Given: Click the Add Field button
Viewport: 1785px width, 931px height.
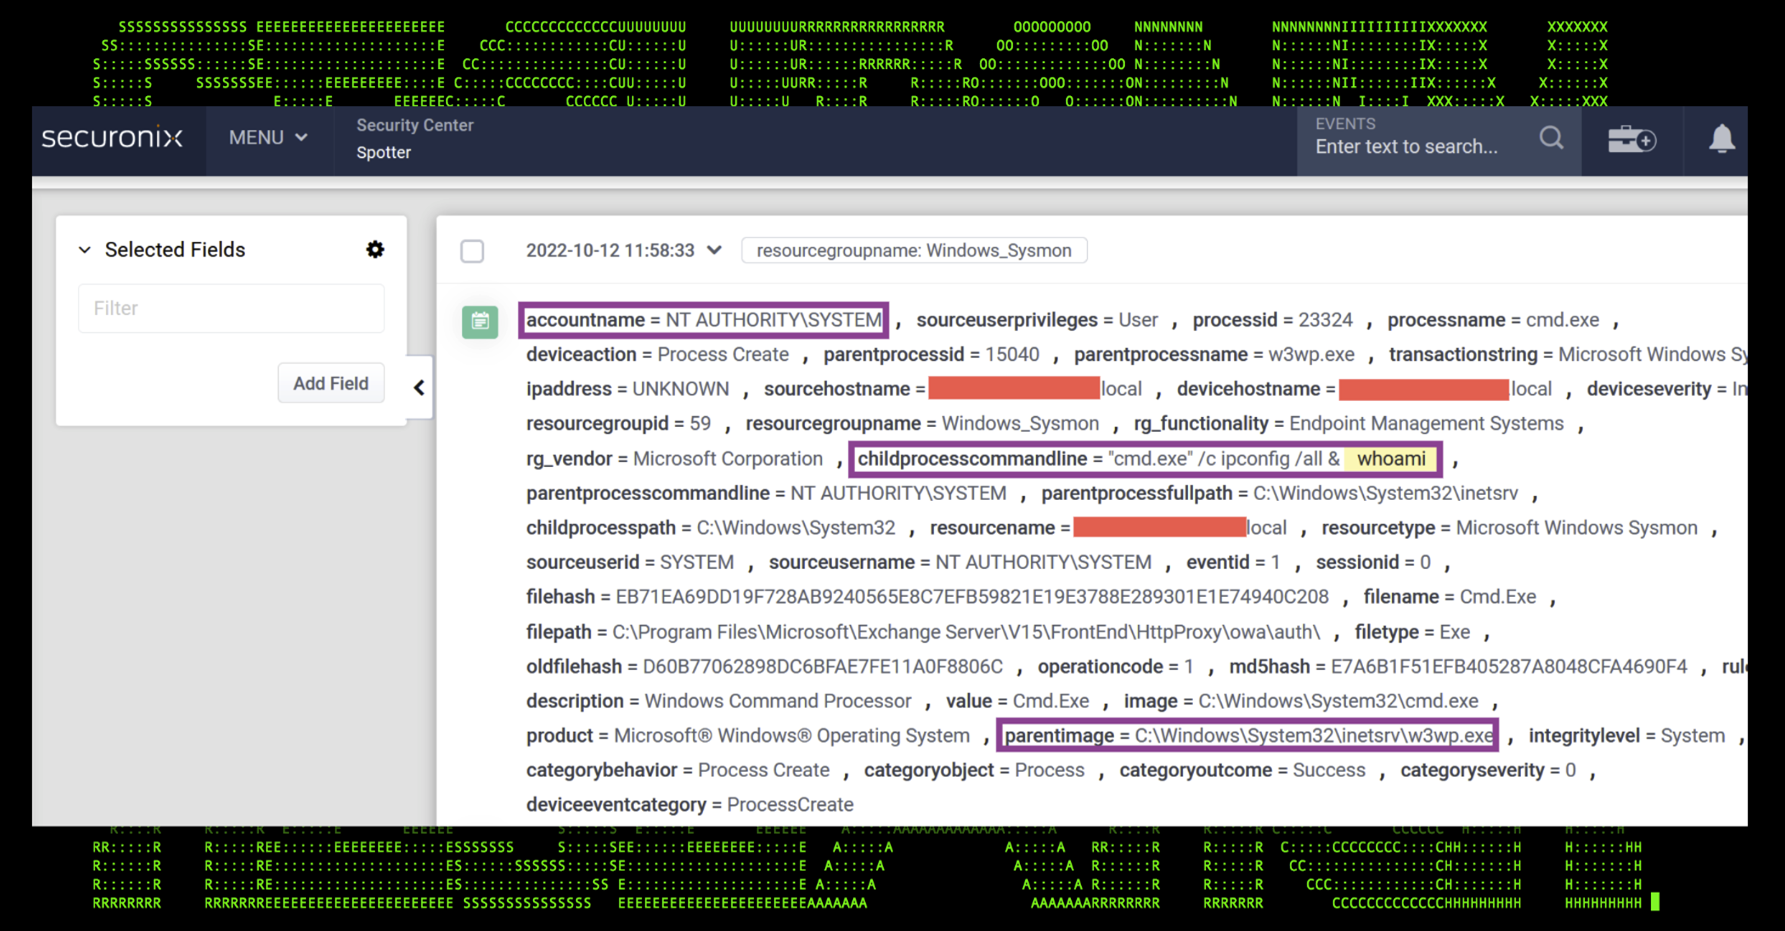Looking at the screenshot, I should coord(331,384).
